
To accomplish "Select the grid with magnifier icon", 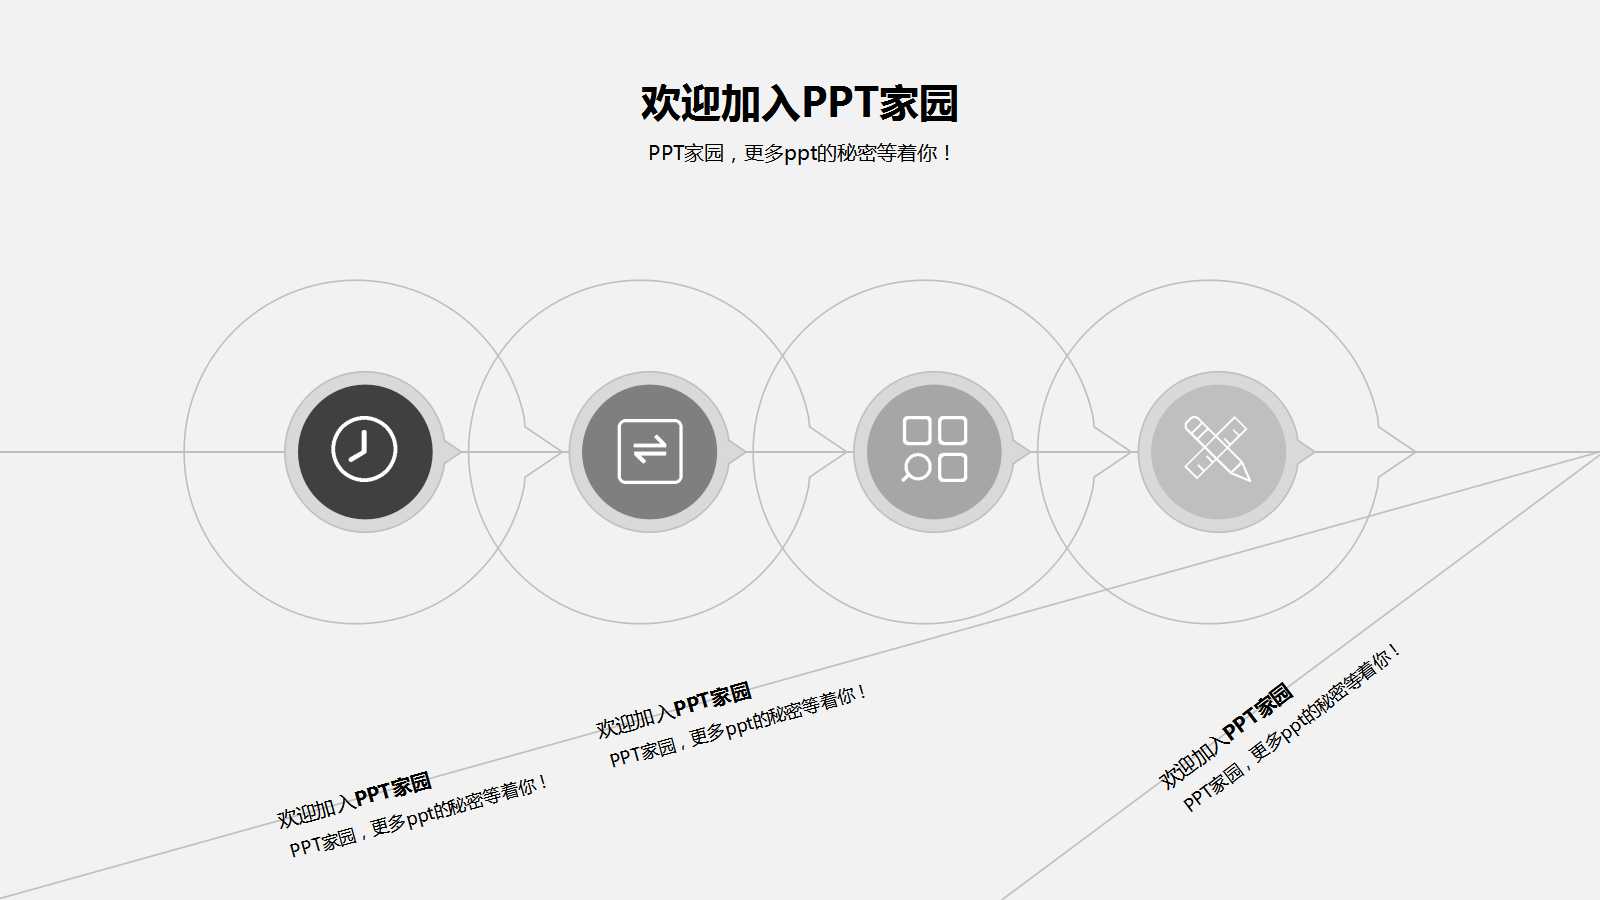I will pos(932,452).
